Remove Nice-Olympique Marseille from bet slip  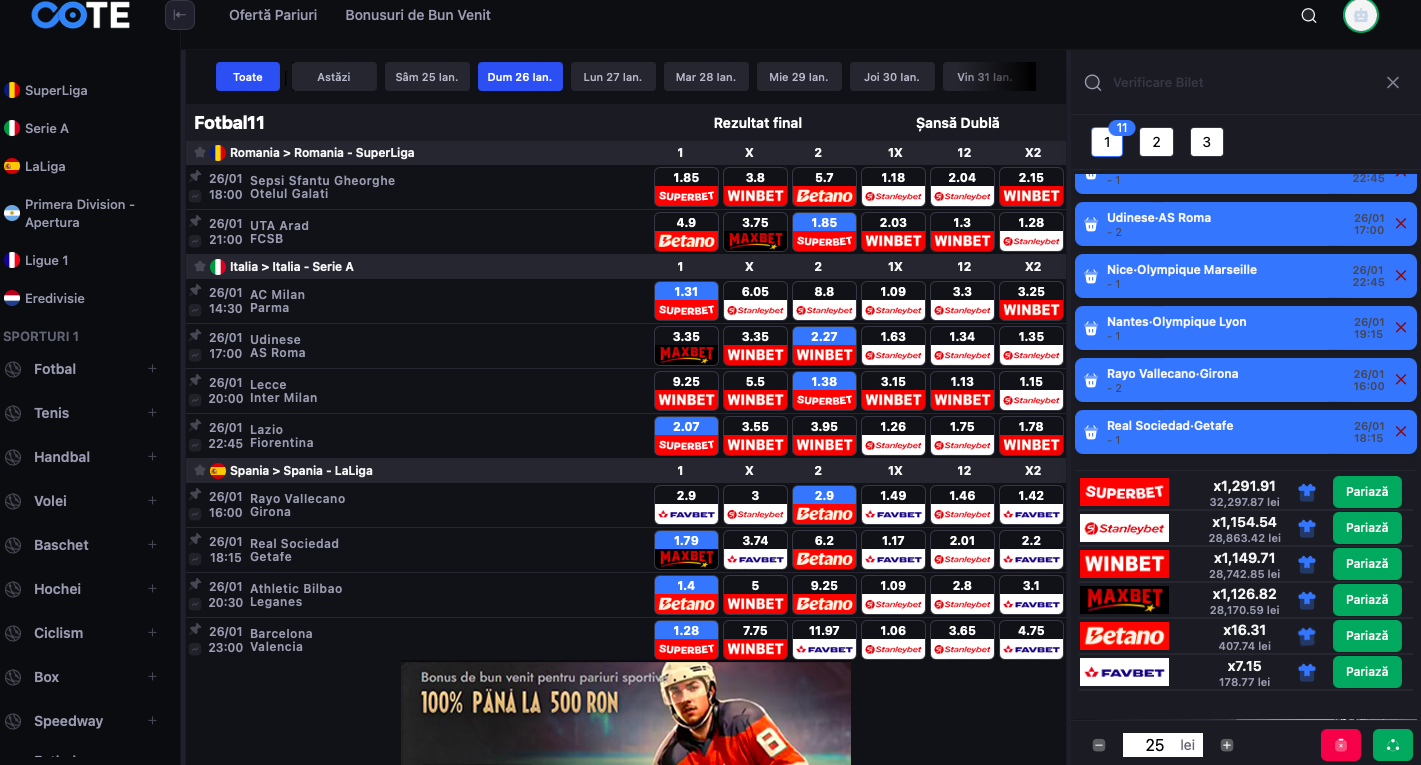[1400, 275]
